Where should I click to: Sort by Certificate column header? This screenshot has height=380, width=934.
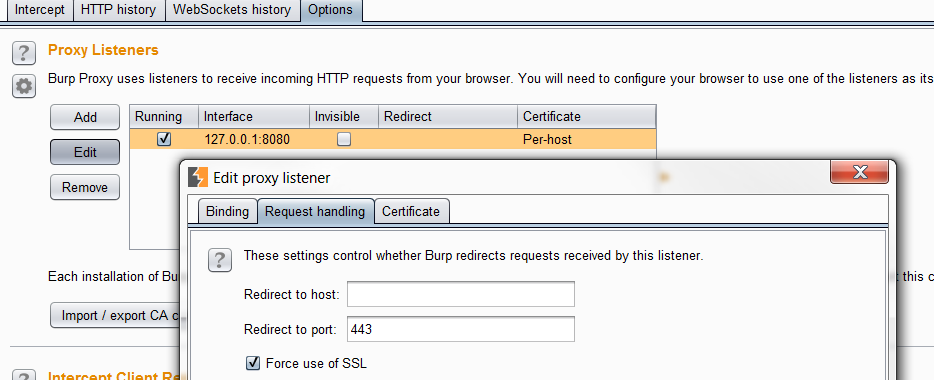587,117
